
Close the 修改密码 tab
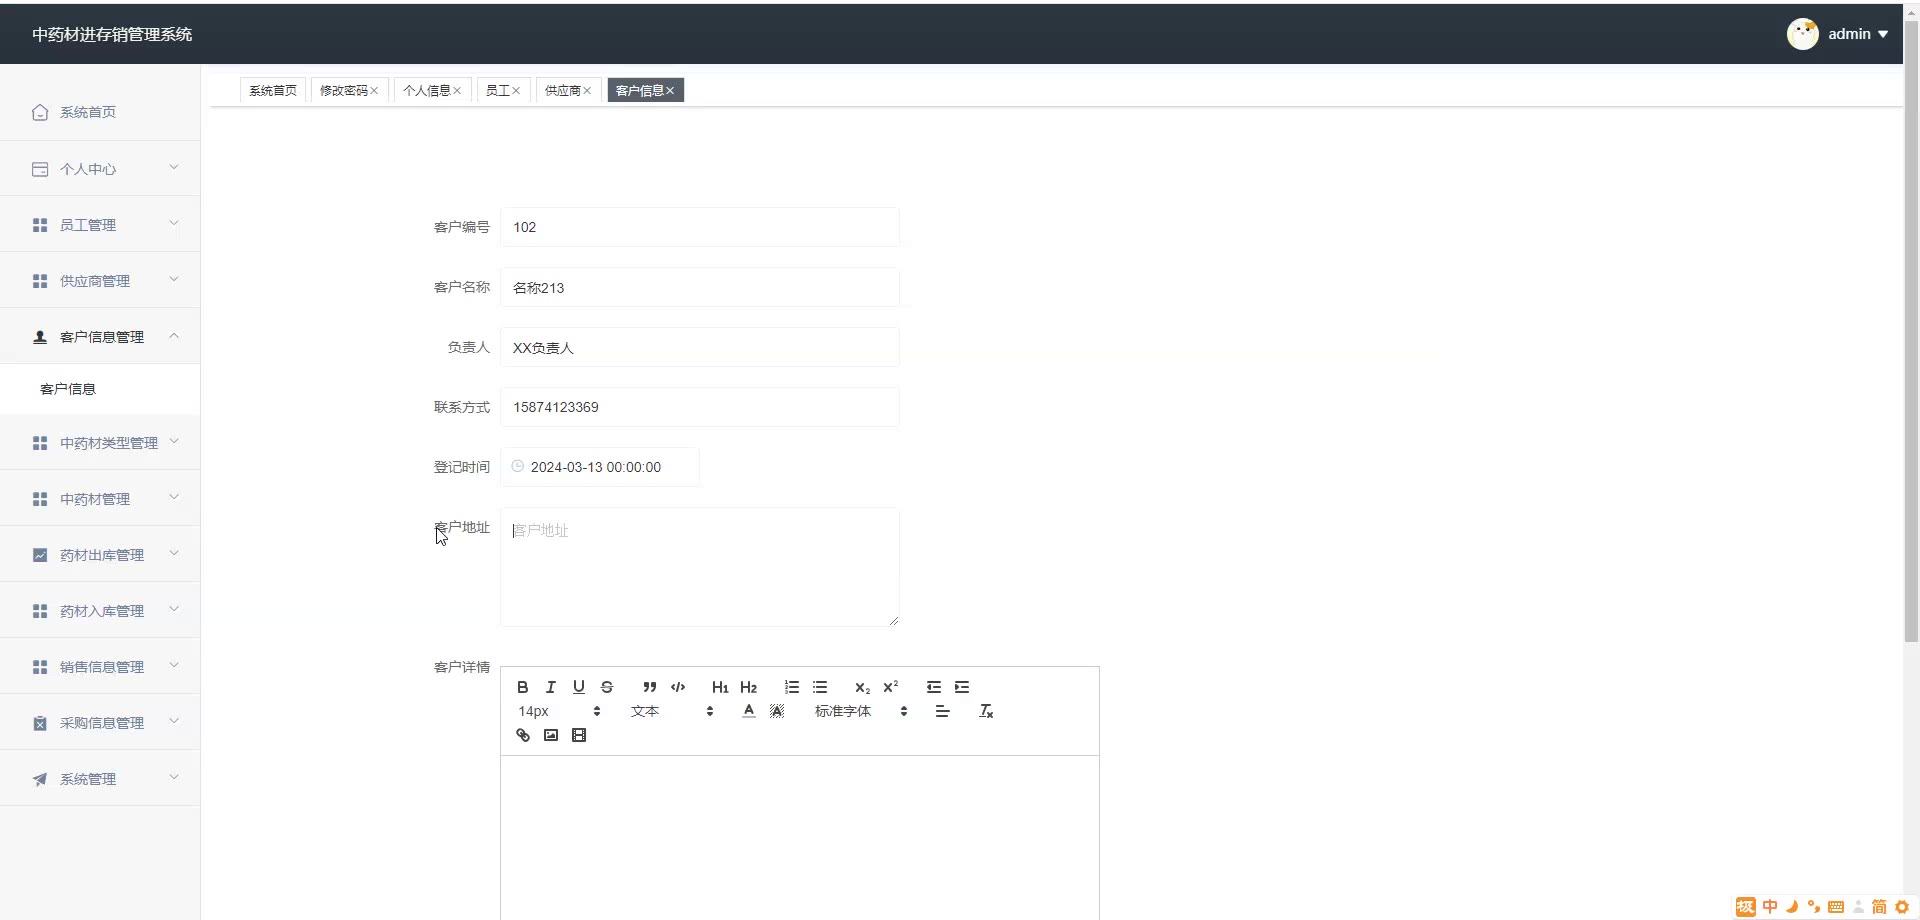click(x=374, y=91)
